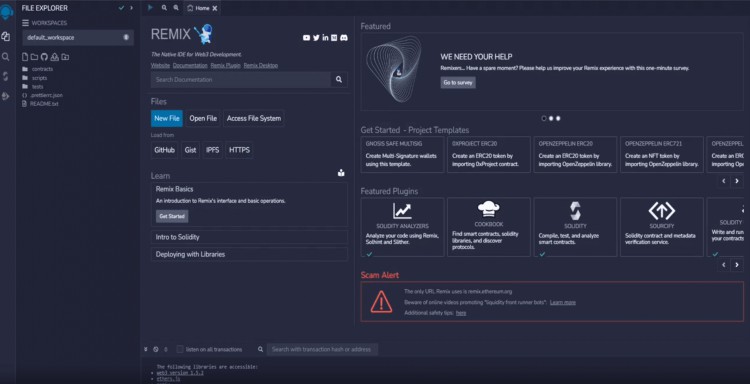This screenshot has width=750, height=384.
Task: Open Remix LinkedIn icon
Action: click(325, 38)
